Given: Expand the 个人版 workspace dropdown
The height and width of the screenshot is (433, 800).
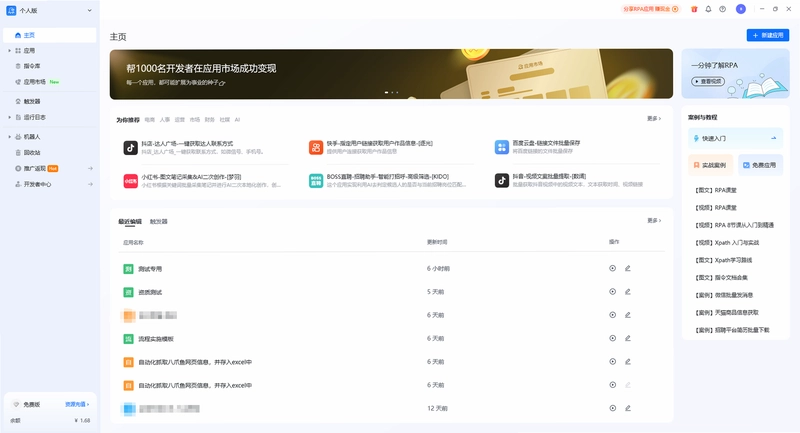Looking at the screenshot, I should pyautogui.click(x=89, y=10).
